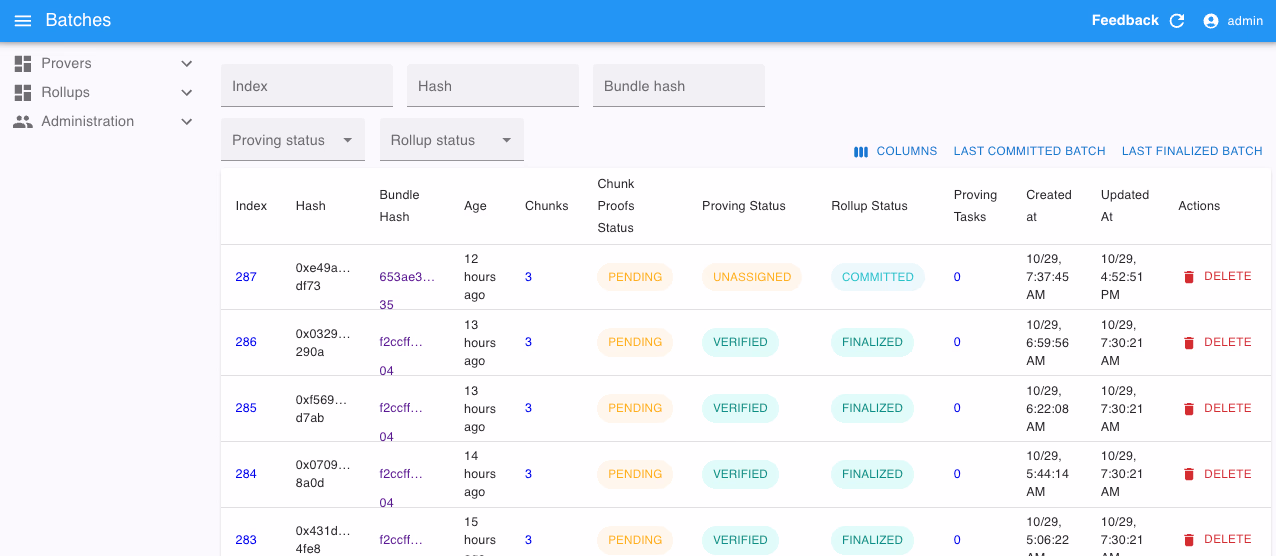Screen dimensions: 1276x556
Task: Click the Index filter input field
Action: tap(306, 86)
